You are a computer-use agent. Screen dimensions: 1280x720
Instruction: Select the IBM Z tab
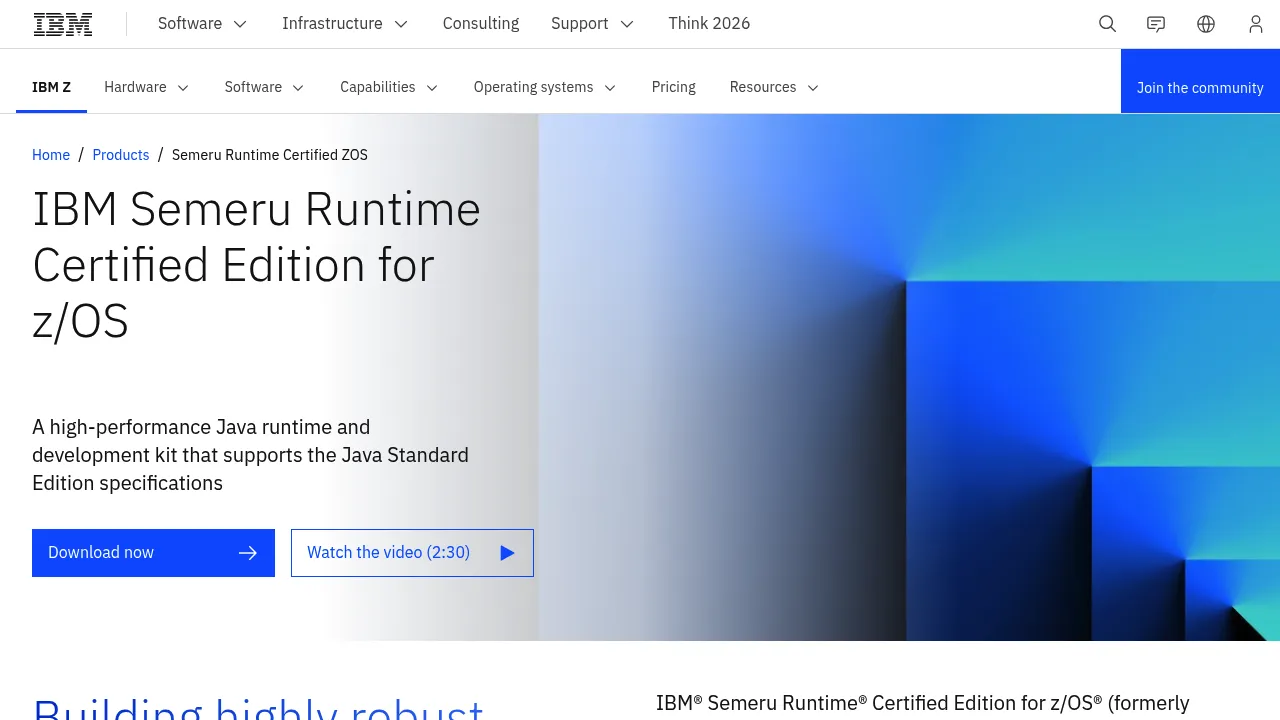pyautogui.click(x=51, y=87)
